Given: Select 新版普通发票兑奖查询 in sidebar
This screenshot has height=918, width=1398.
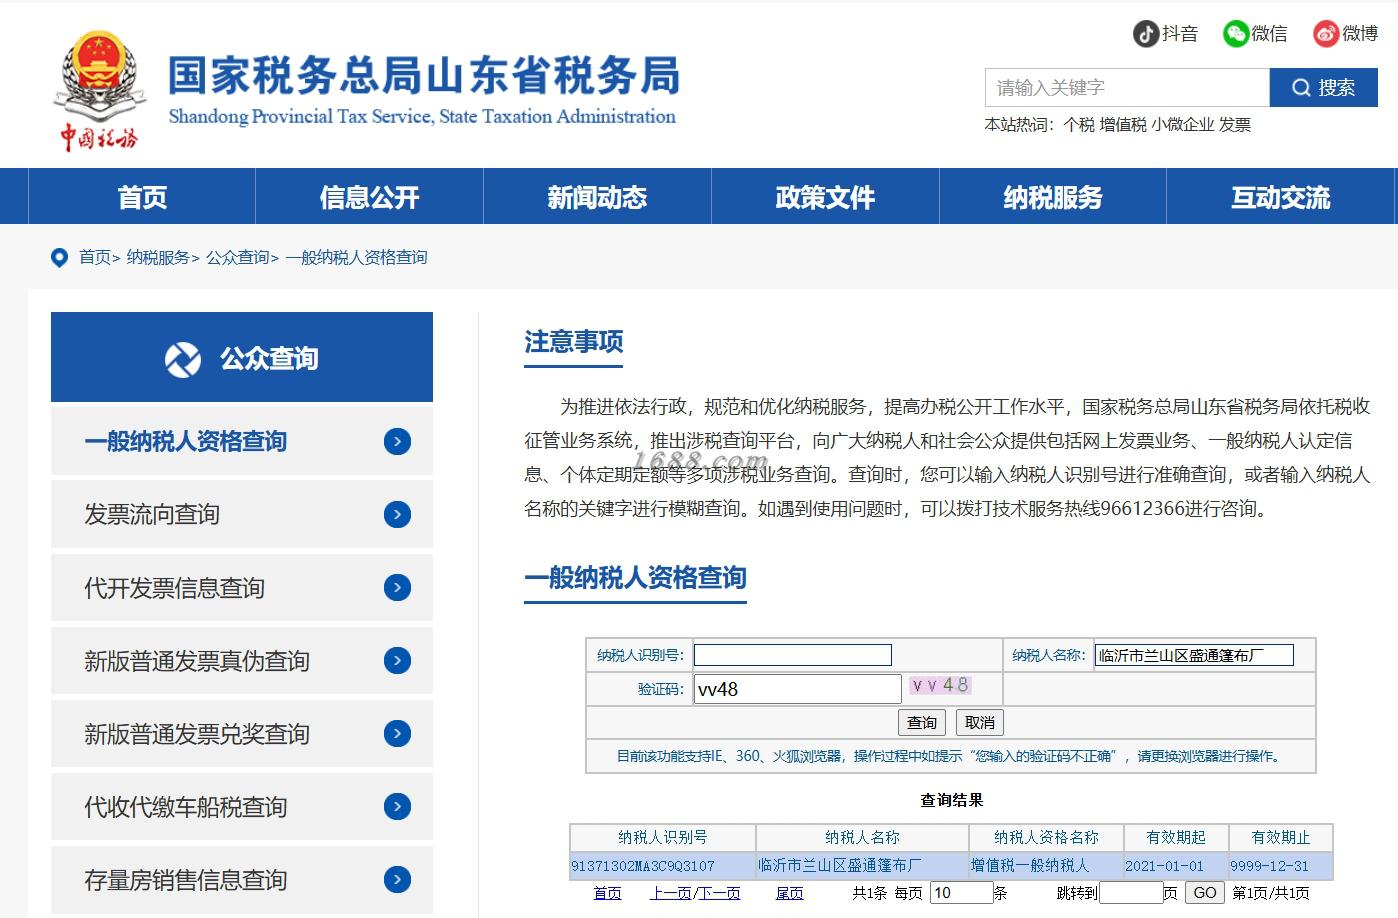Looking at the screenshot, I should coord(242,733).
